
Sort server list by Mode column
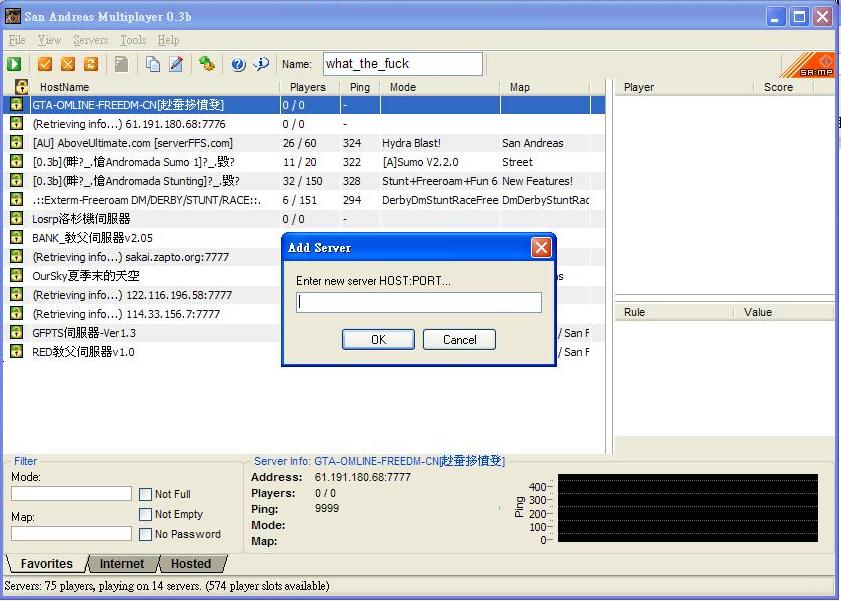[440, 87]
